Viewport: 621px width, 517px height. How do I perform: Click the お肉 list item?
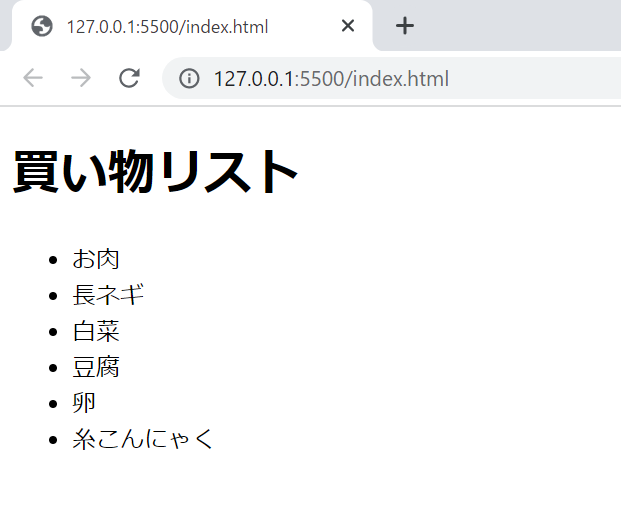(x=96, y=259)
